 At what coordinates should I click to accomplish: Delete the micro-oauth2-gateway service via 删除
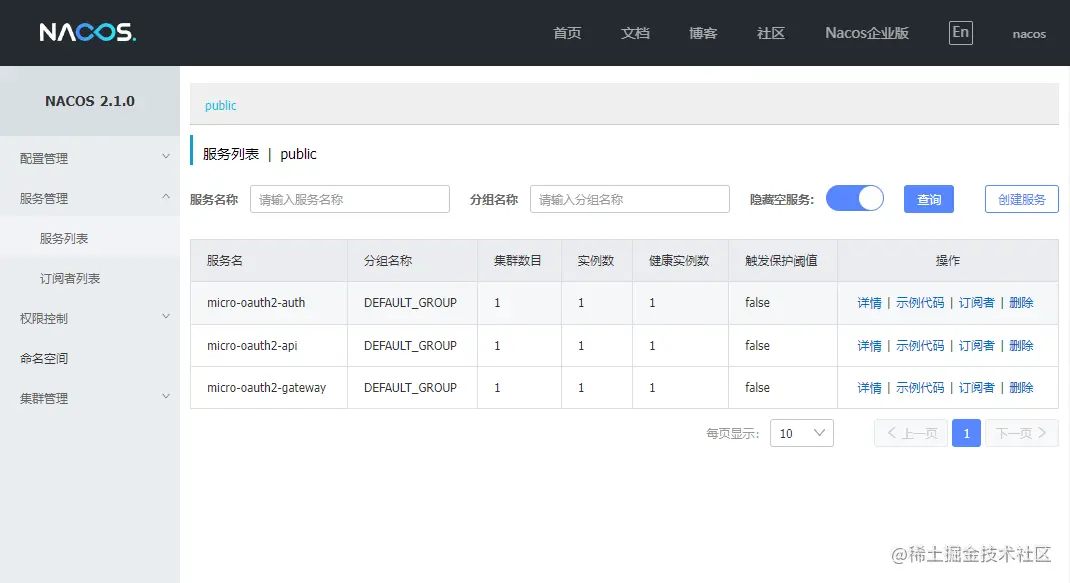pyautogui.click(x=1020, y=388)
